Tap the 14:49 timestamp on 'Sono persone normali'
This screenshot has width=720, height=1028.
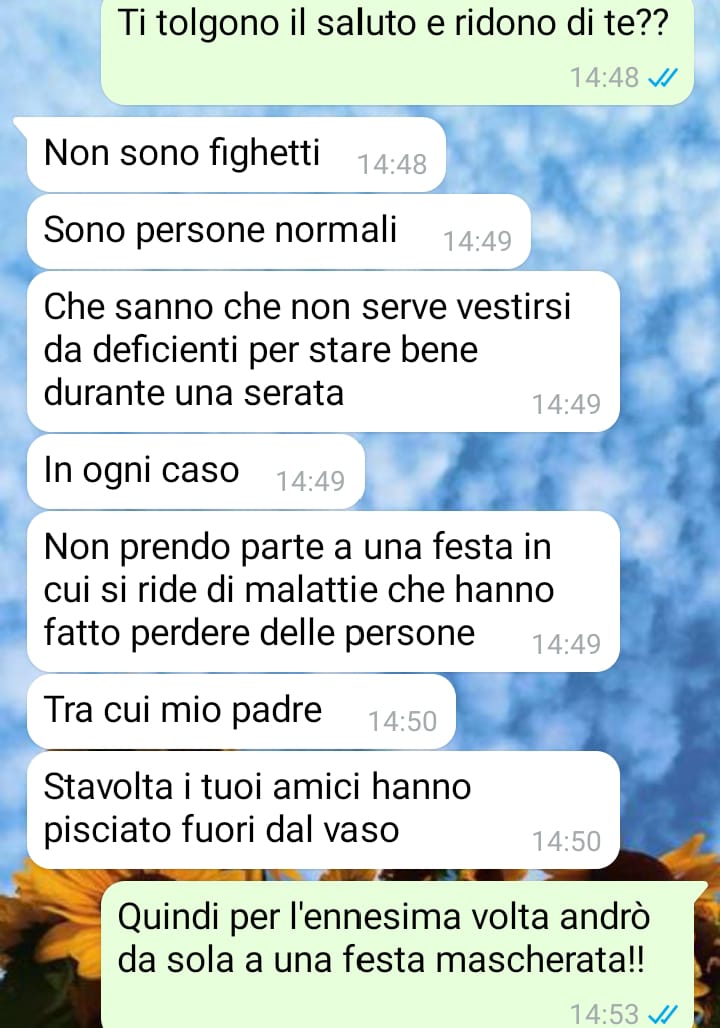tap(477, 241)
